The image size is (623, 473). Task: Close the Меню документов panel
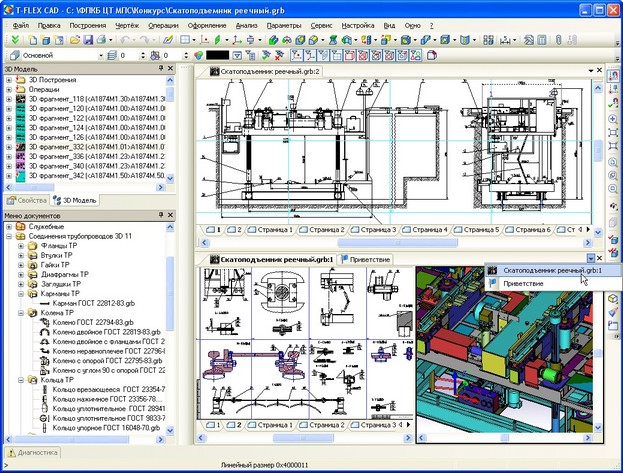coord(170,215)
